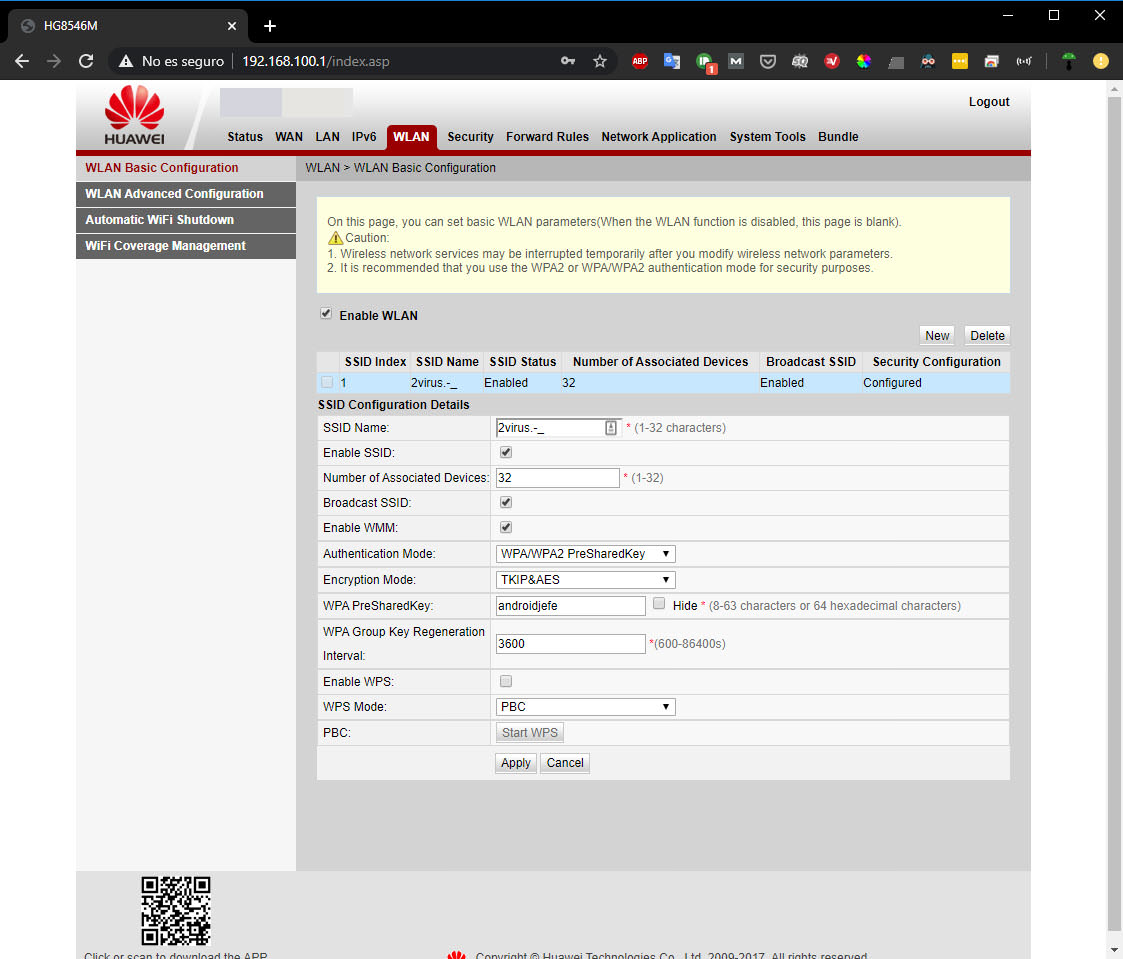
Task: Open WLAN Advanced Configuration in the sidebar
Action: 174,194
